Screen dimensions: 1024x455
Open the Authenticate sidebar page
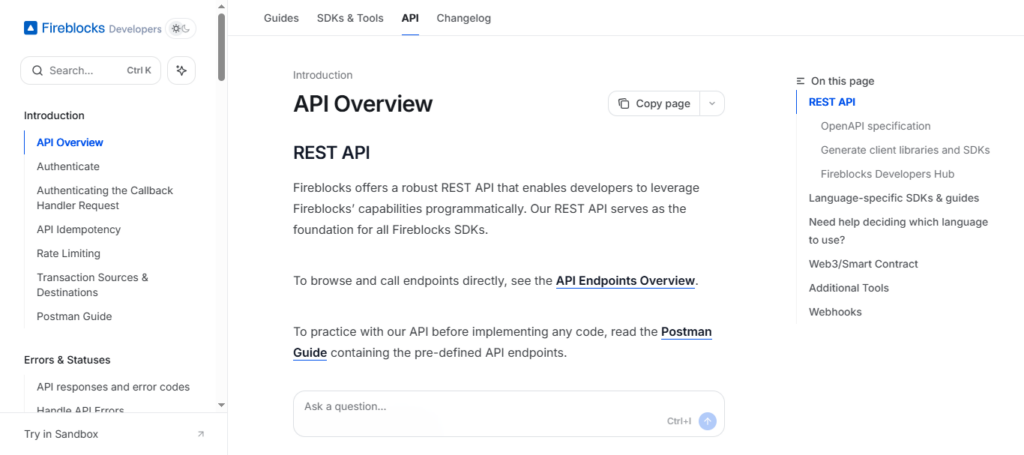click(68, 166)
